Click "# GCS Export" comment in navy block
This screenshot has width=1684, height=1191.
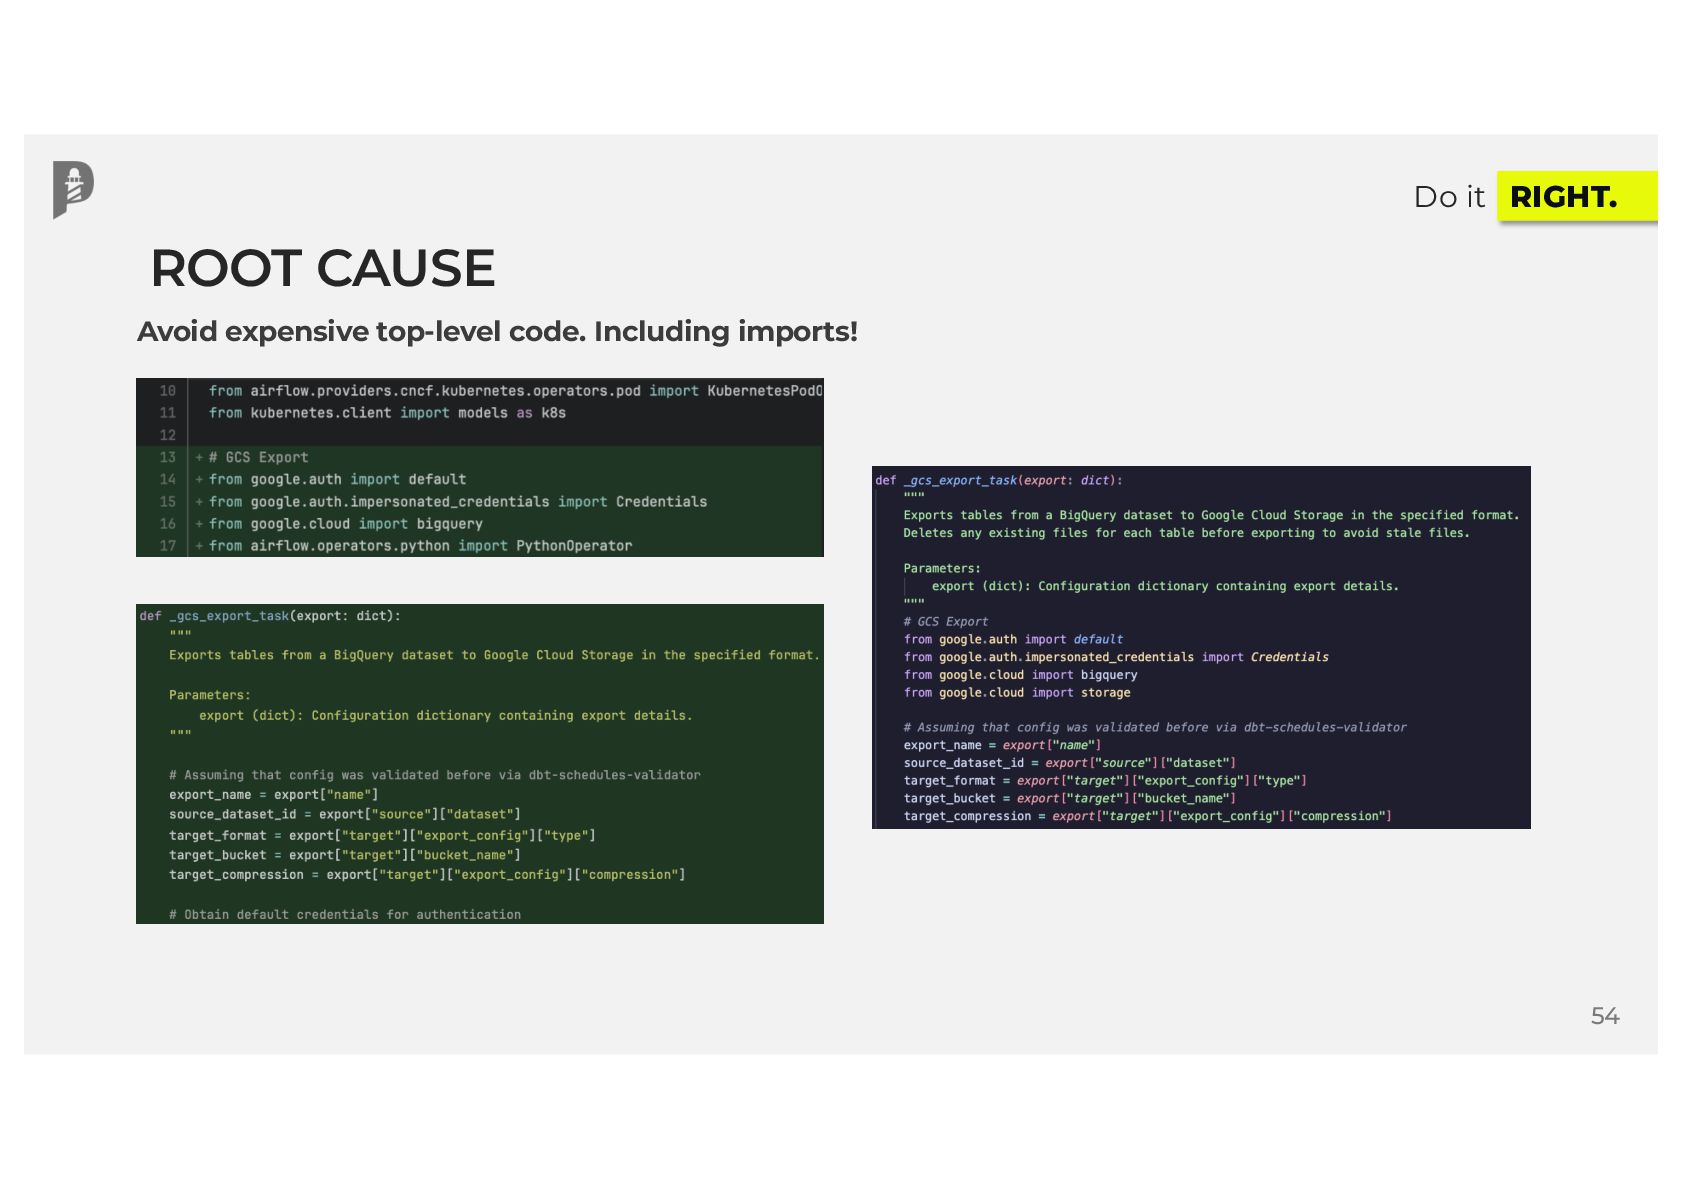coord(946,622)
